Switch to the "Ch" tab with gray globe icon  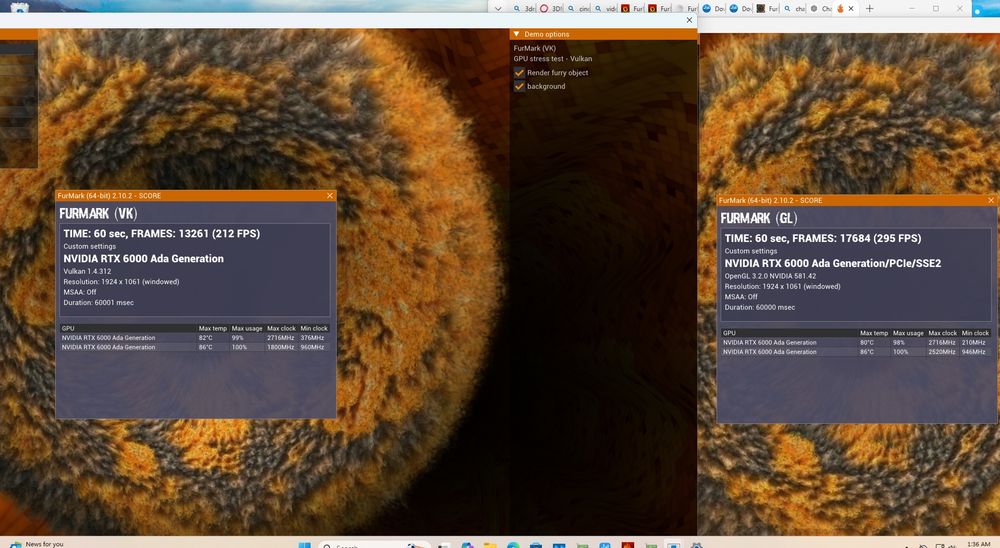point(821,8)
